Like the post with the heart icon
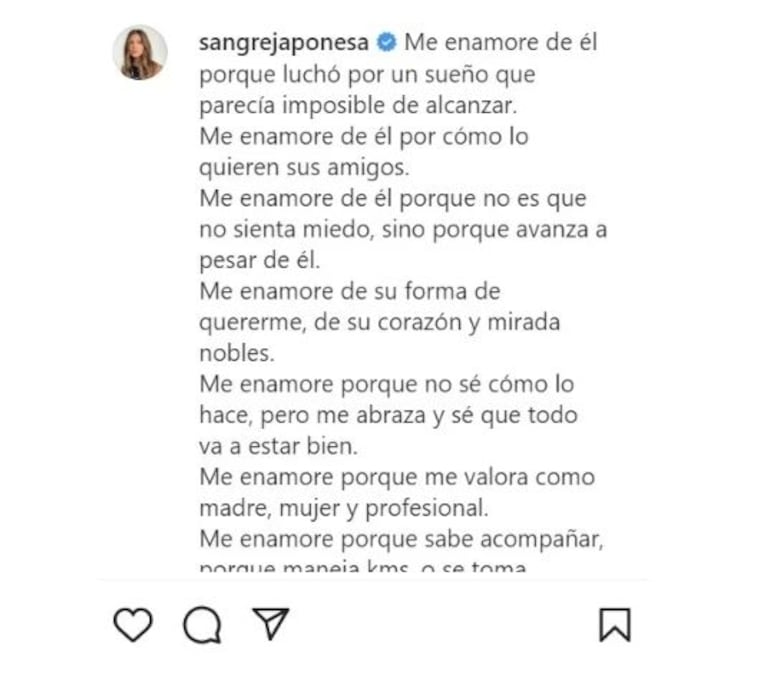 tap(133, 624)
